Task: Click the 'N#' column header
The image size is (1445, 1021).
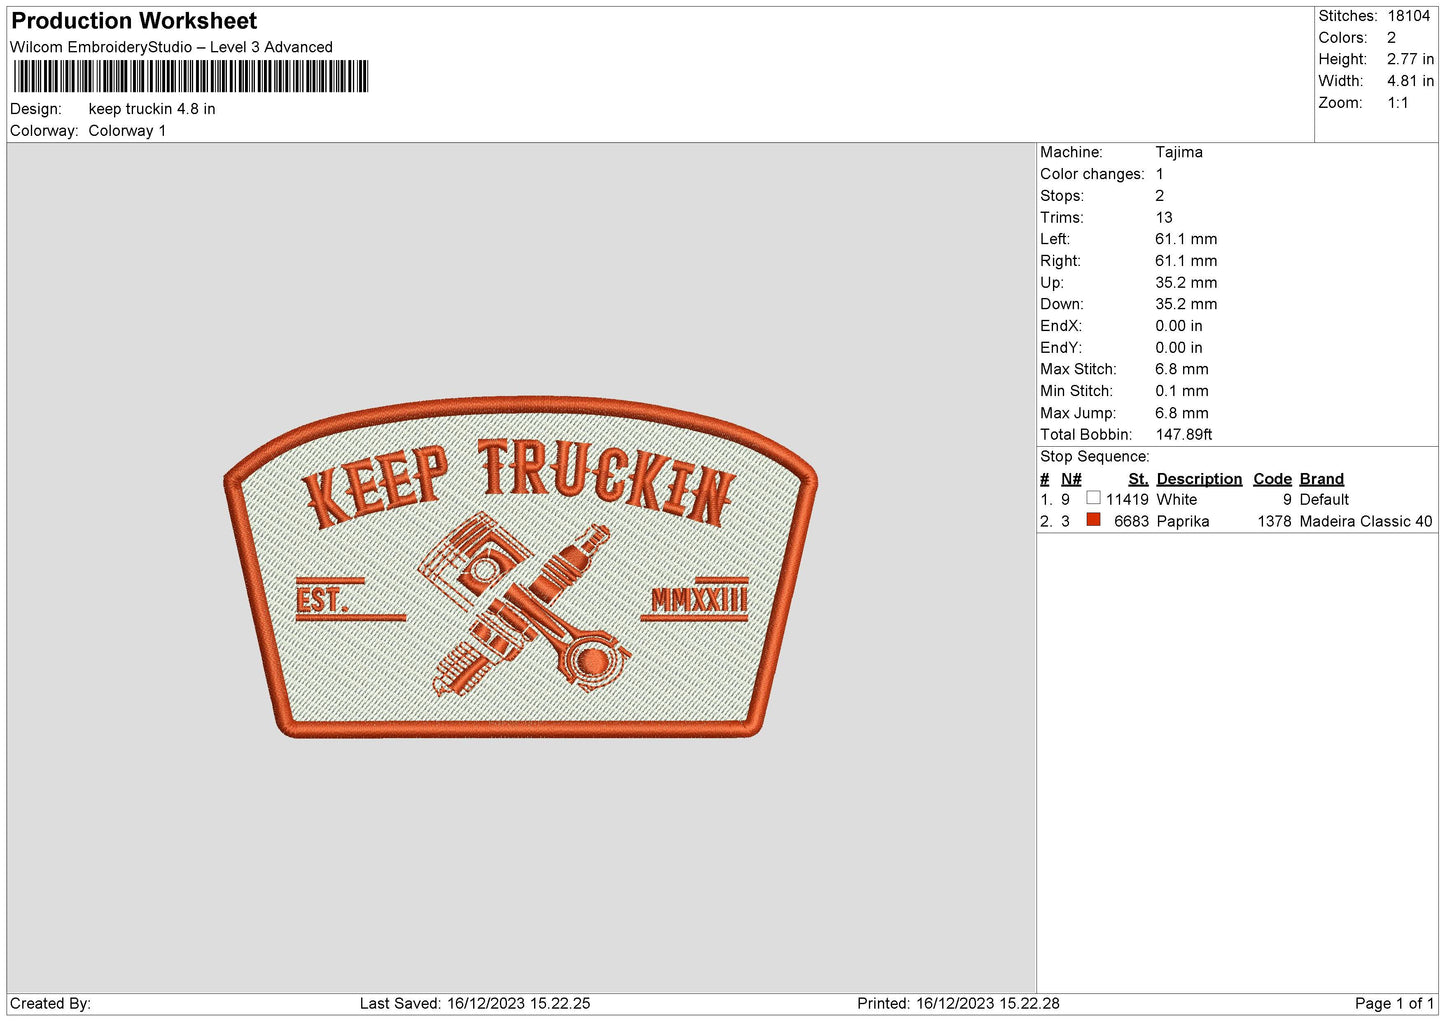Action: coord(1071,479)
